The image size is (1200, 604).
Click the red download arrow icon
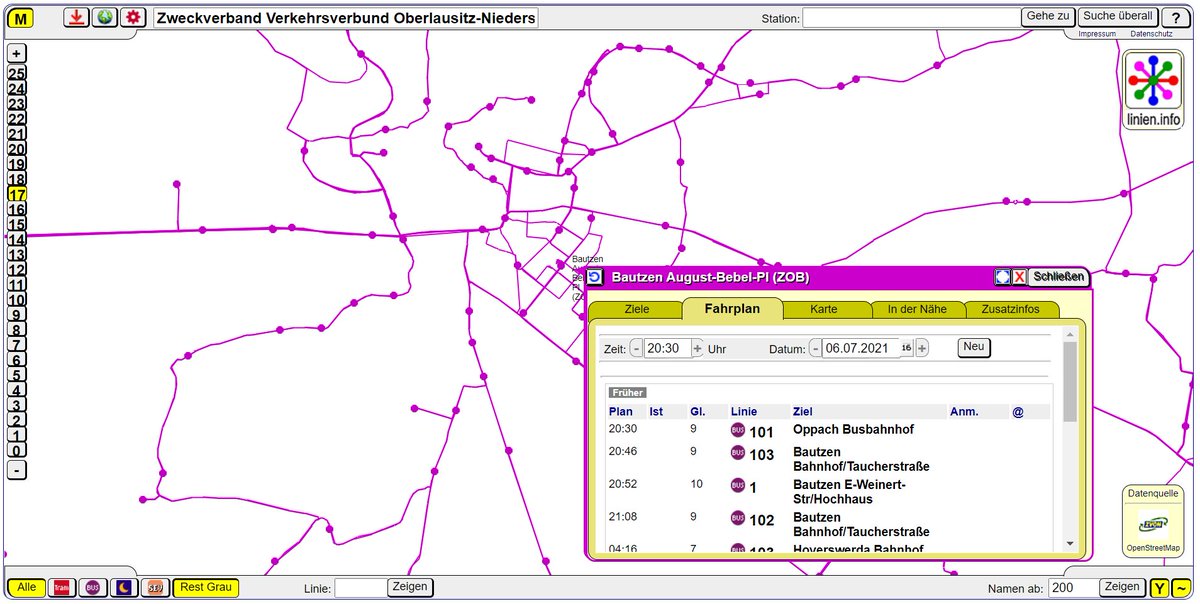coord(76,18)
